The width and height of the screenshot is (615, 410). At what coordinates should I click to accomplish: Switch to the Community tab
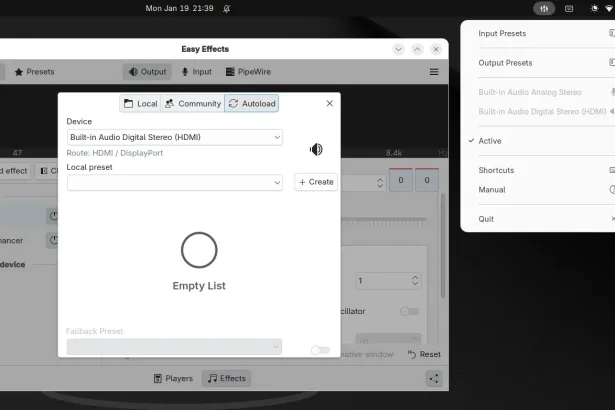(192, 103)
